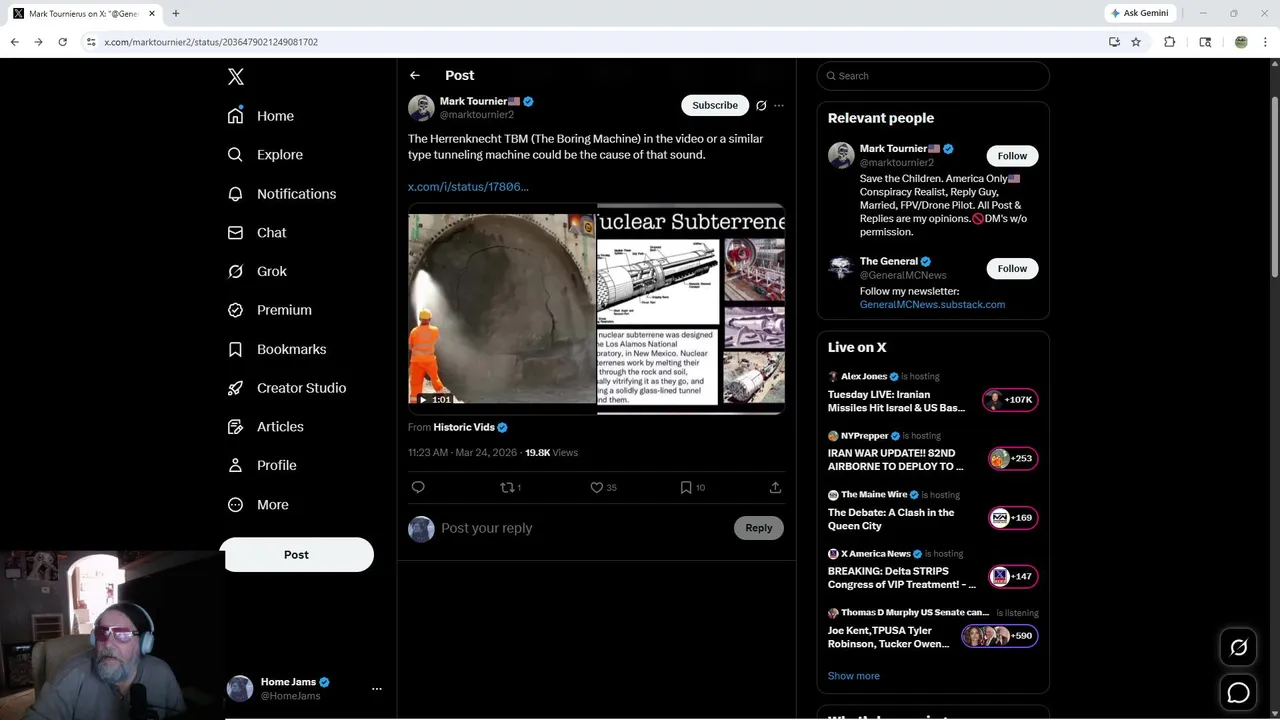Click the big Post button
The height and width of the screenshot is (720, 1280).
point(297,555)
